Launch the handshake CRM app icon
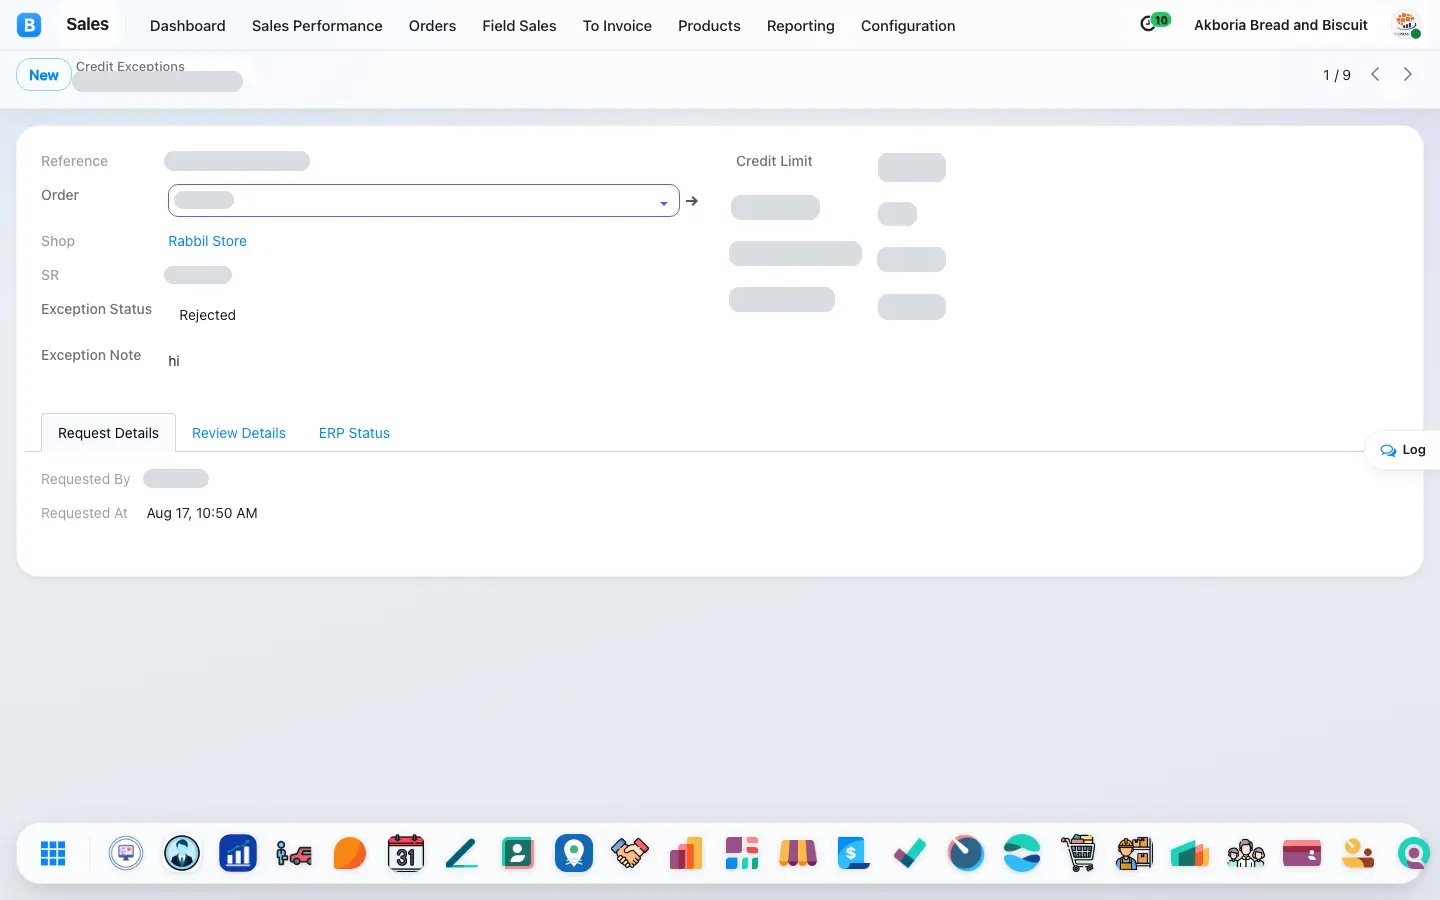 (630, 853)
